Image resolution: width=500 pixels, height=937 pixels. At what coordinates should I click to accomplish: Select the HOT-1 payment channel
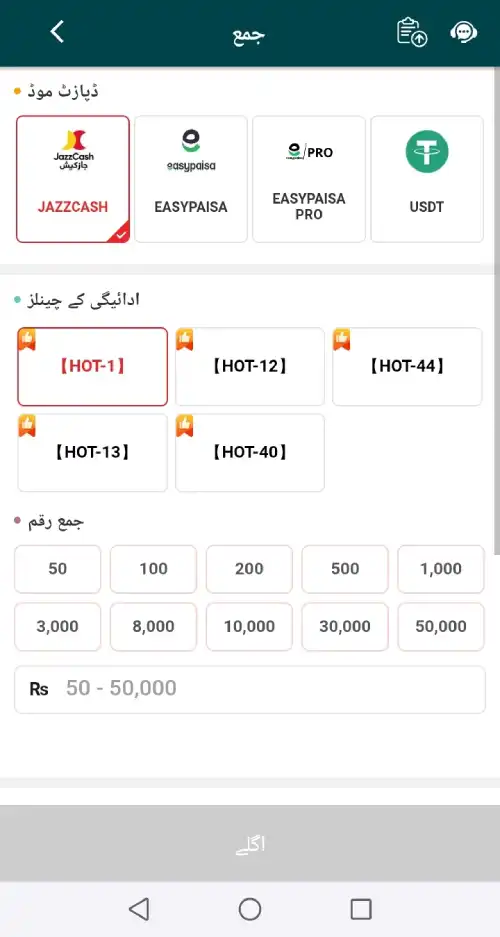tap(93, 366)
